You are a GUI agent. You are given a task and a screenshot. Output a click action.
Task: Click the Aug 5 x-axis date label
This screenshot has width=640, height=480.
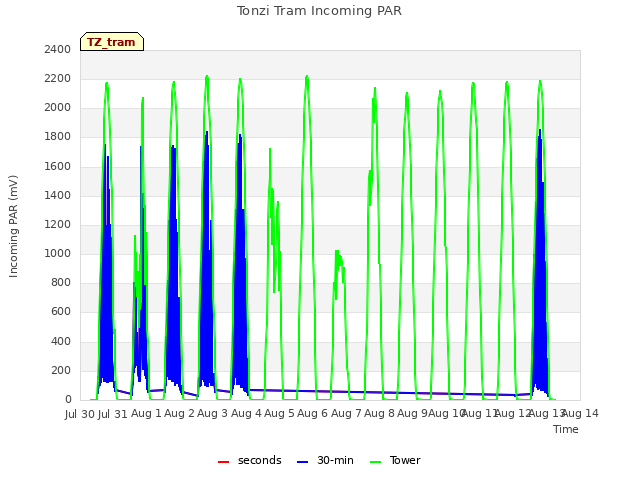coord(279,413)
